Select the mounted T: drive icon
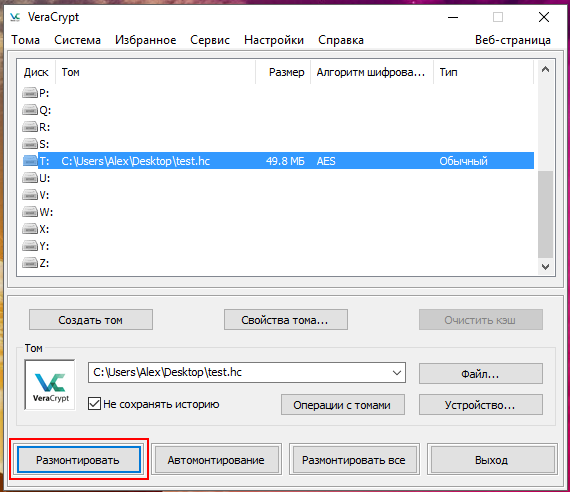Screen dimensions: 570x492 point(30,161)
